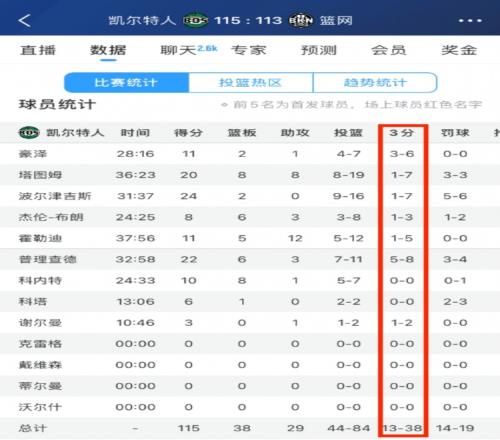The image size is (500, 440).
Task: Switch to the 直播 tab
Action: pos(38,50)
